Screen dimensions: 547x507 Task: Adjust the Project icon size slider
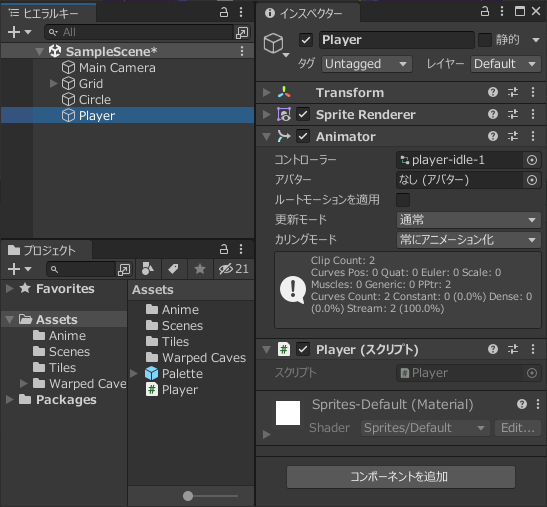[188, 496]
